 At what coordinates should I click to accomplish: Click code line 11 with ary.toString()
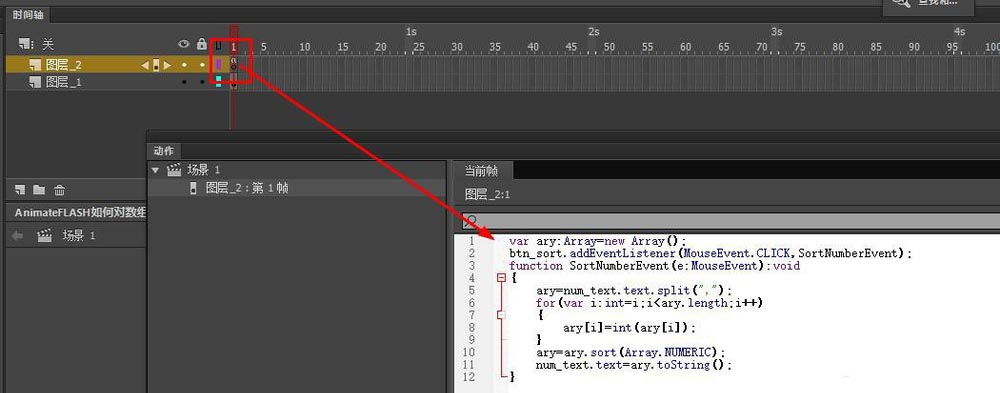click(634, 365)
